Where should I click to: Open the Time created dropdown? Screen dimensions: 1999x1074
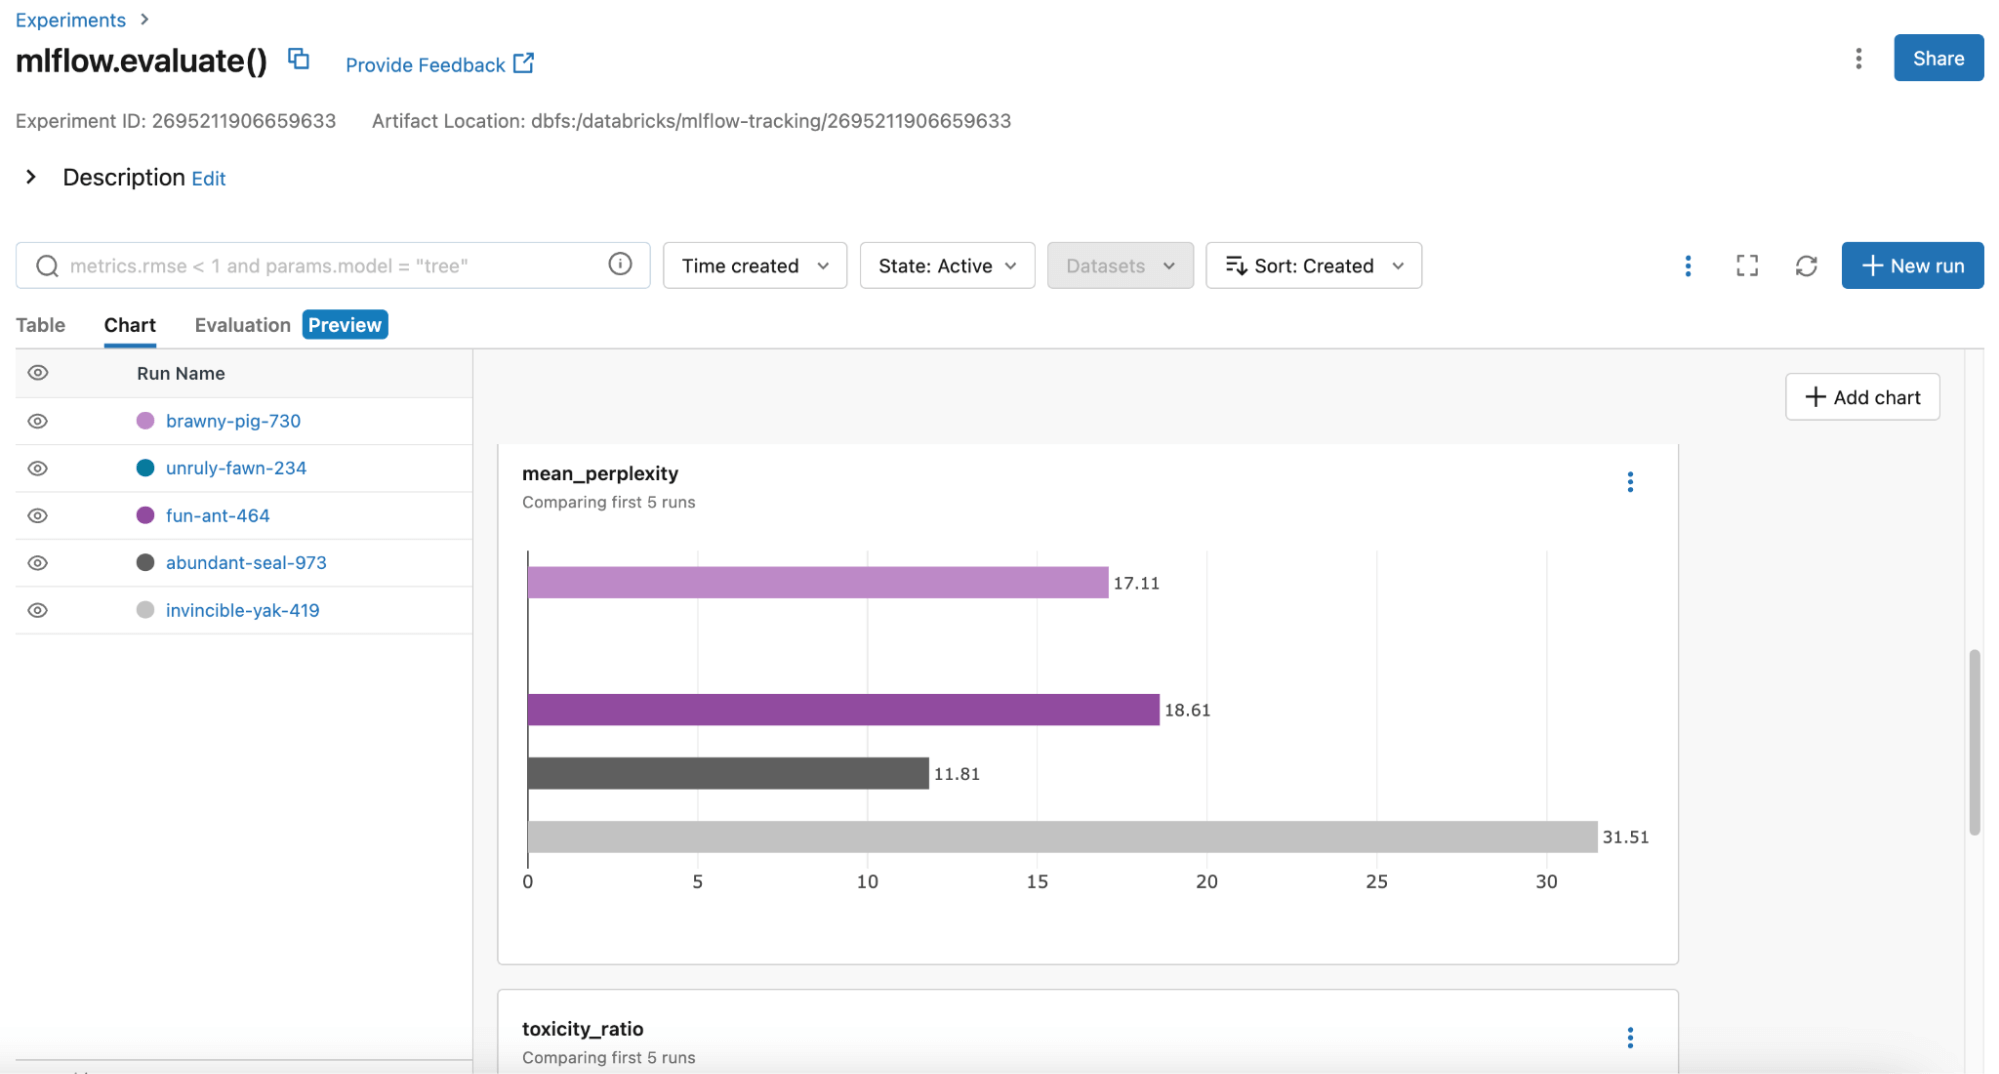(x=754, y=266)
